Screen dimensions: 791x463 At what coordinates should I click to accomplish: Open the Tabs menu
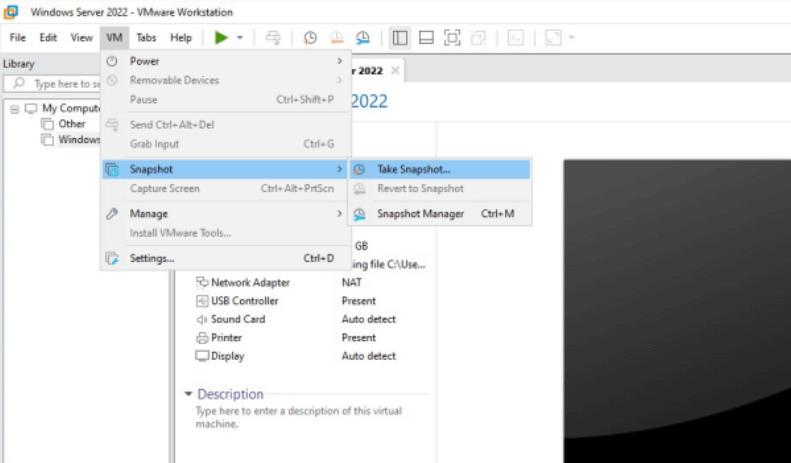146,38
